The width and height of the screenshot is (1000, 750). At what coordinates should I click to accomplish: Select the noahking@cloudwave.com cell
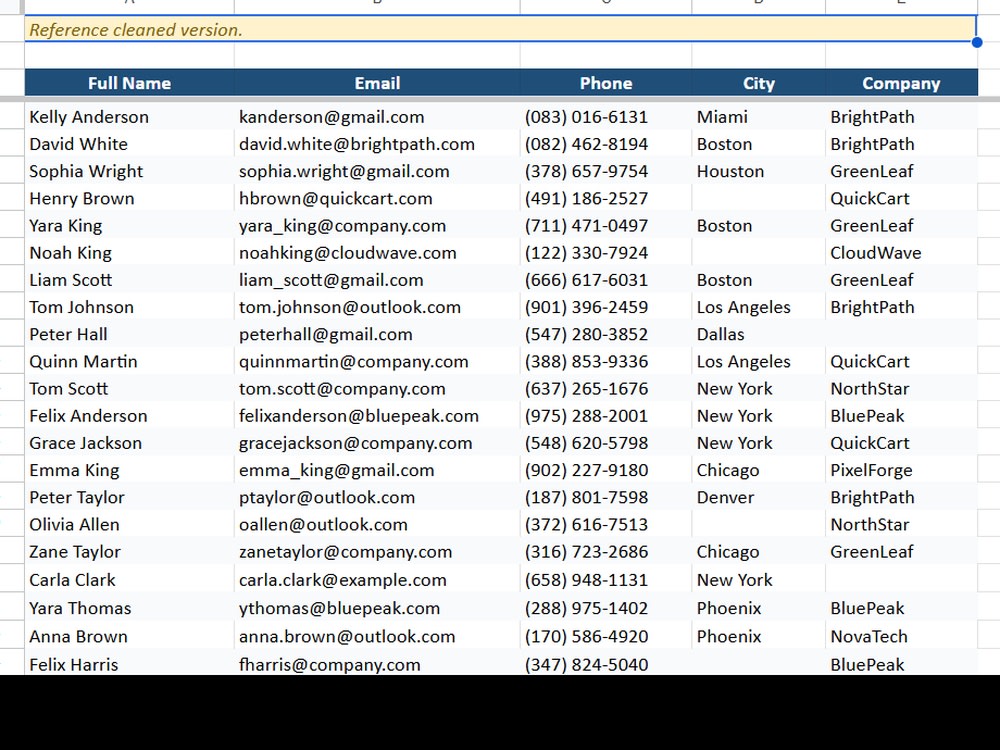377,253
